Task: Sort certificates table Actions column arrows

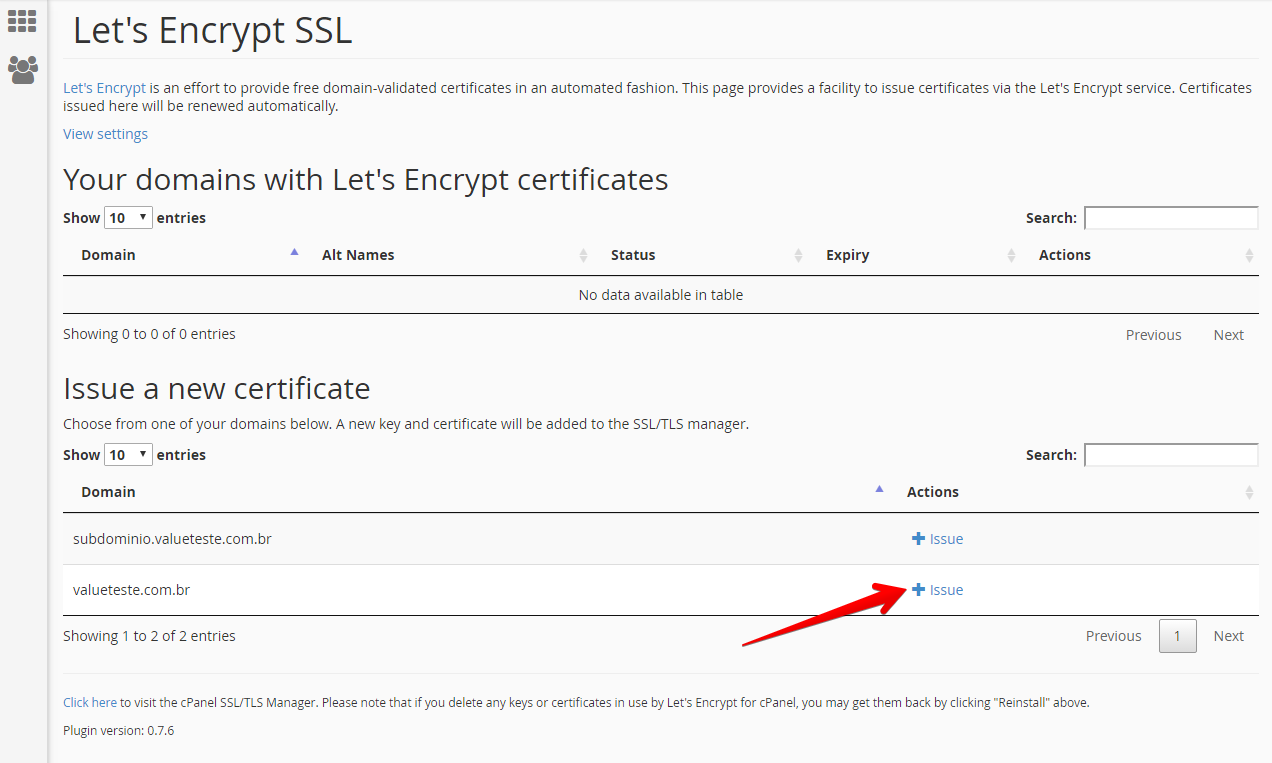Action: coord(1249,256)
